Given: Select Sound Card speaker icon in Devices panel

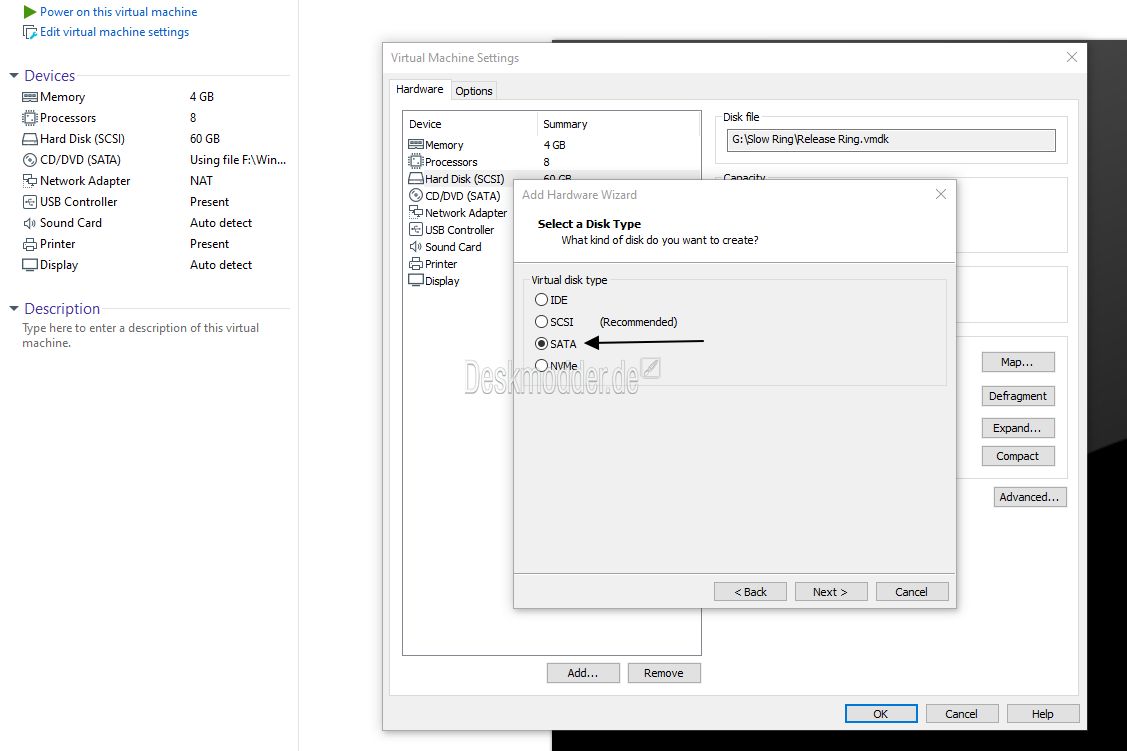Looking at the screenshot, I should (x=29, y=223).
